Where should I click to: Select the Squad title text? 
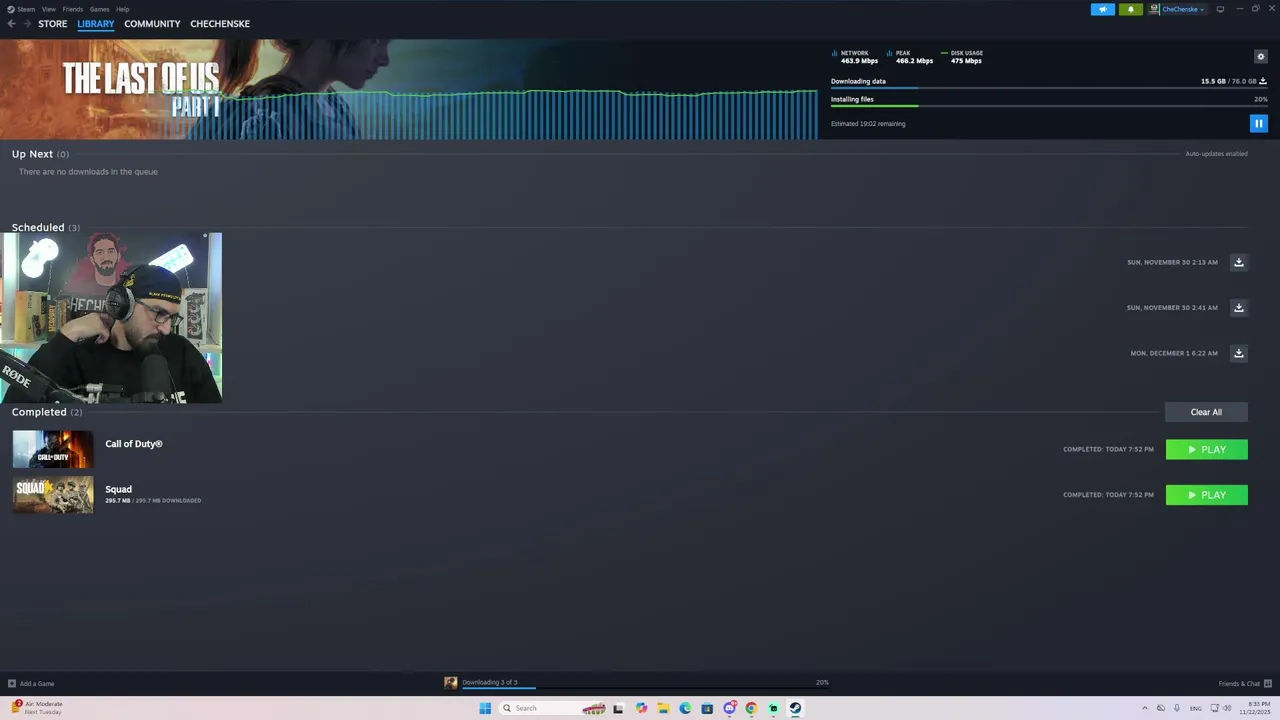118,489
